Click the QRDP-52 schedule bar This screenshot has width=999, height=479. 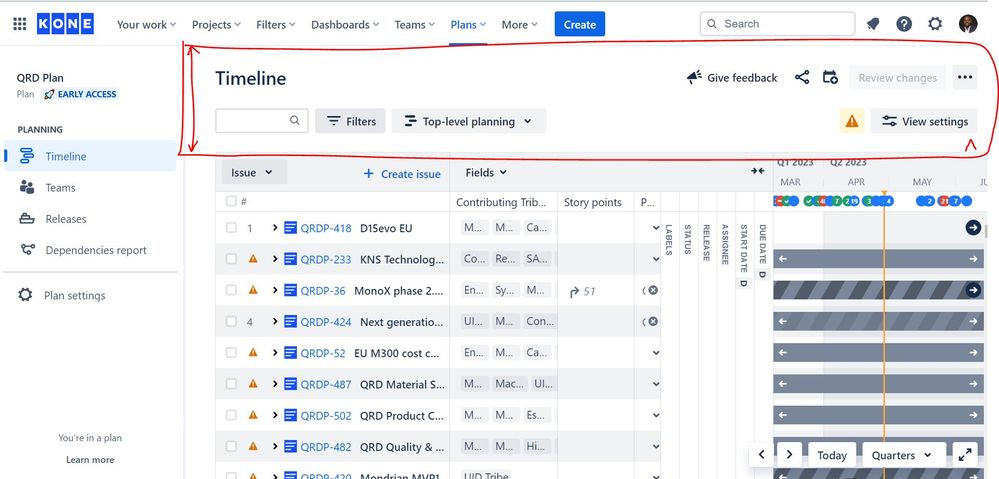(879, 352)
